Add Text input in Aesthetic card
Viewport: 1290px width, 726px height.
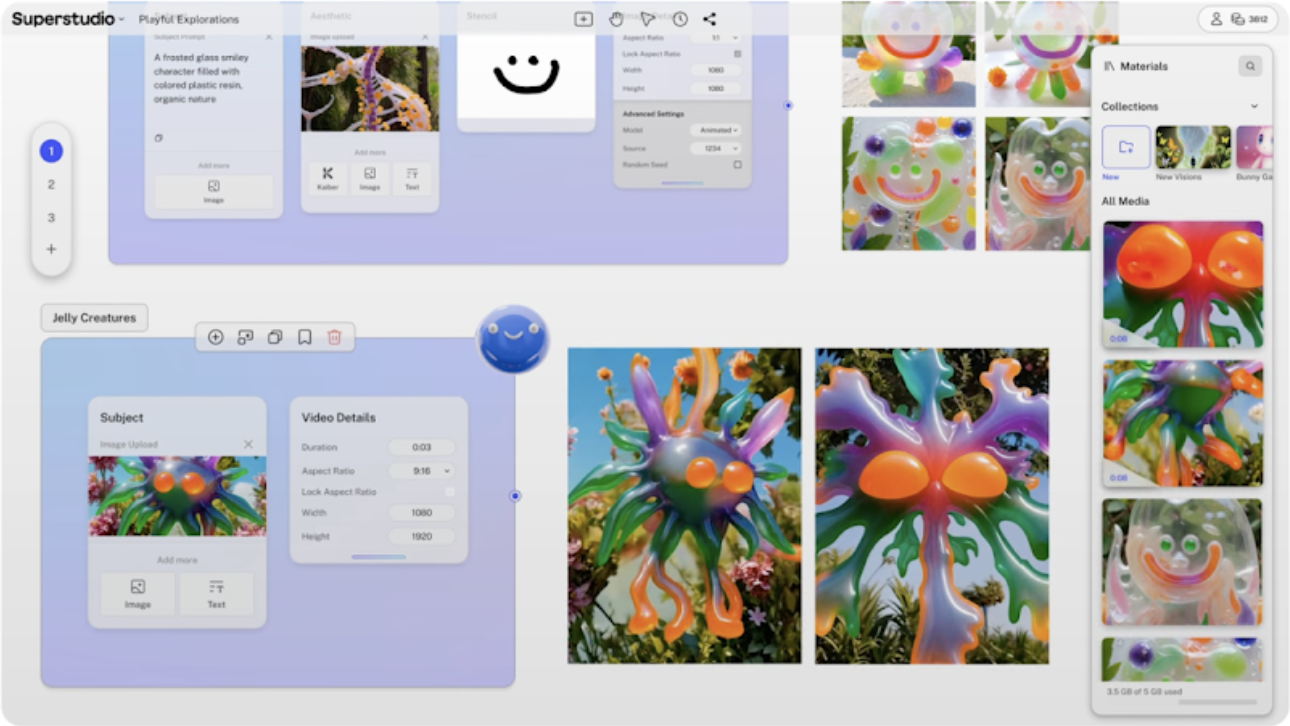412,179
